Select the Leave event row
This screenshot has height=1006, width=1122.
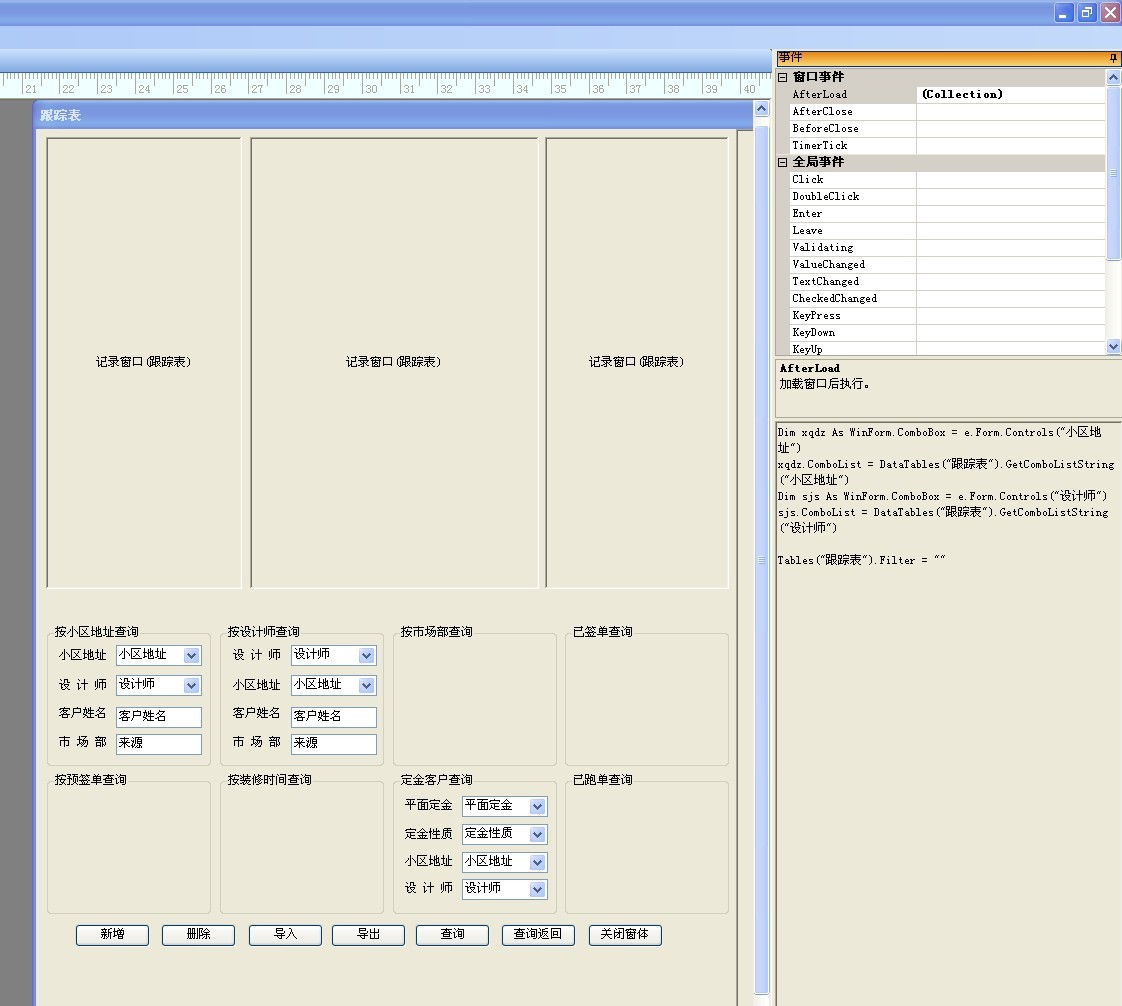[947, 231]
